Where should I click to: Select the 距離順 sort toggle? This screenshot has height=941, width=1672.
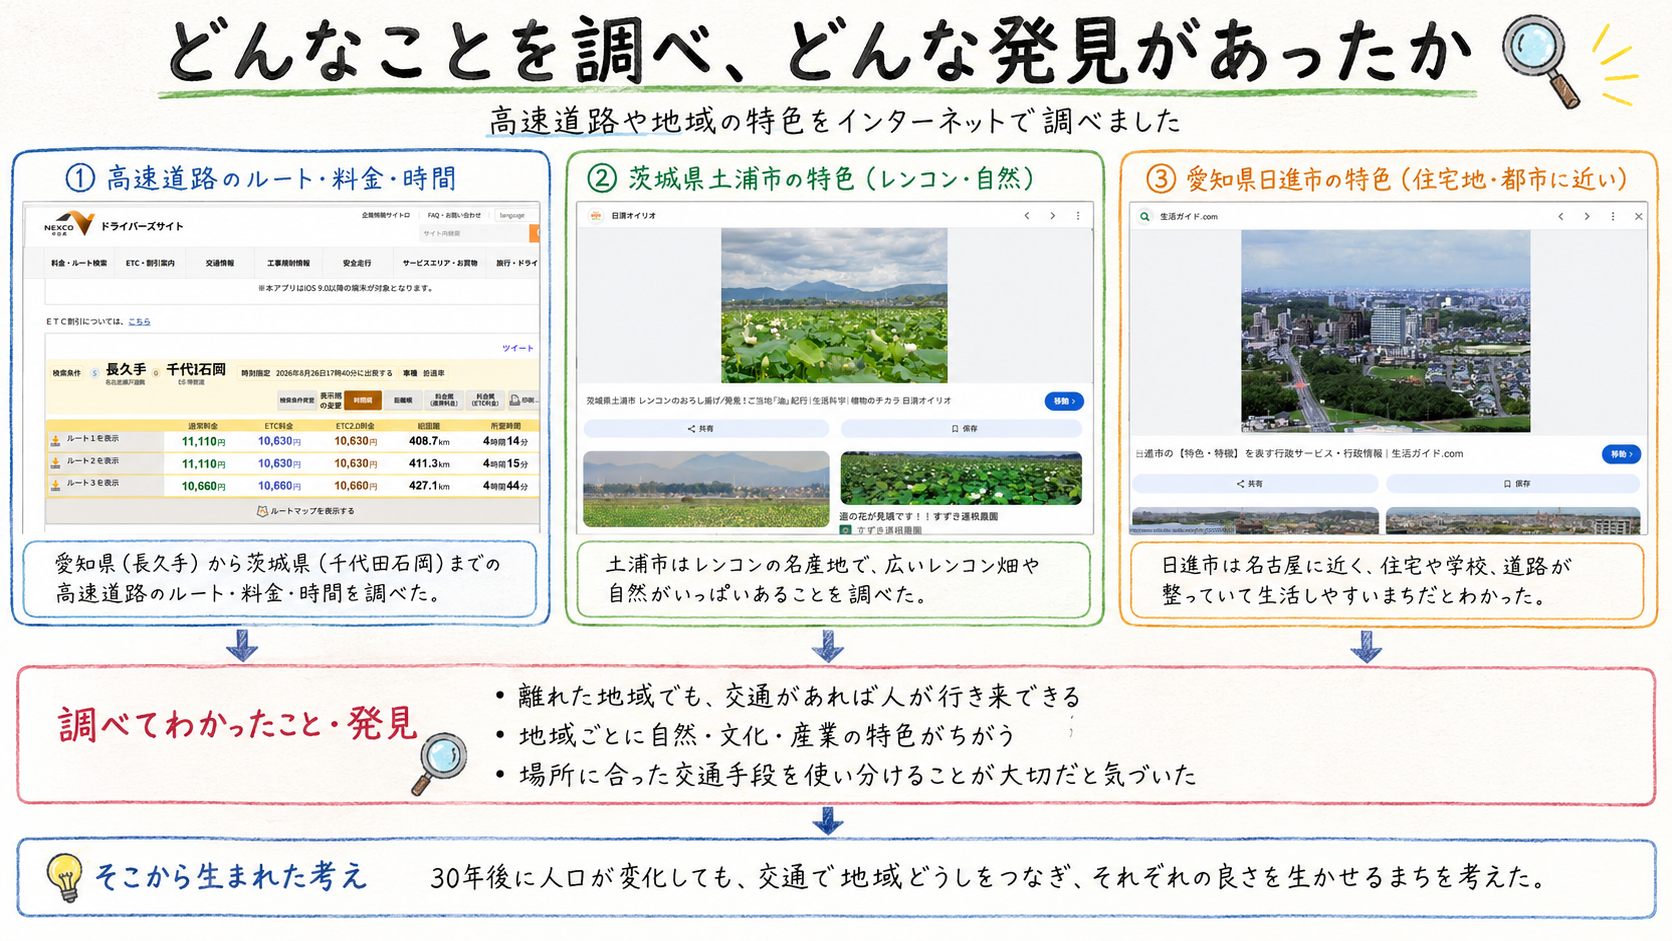[x=403, y=400]
